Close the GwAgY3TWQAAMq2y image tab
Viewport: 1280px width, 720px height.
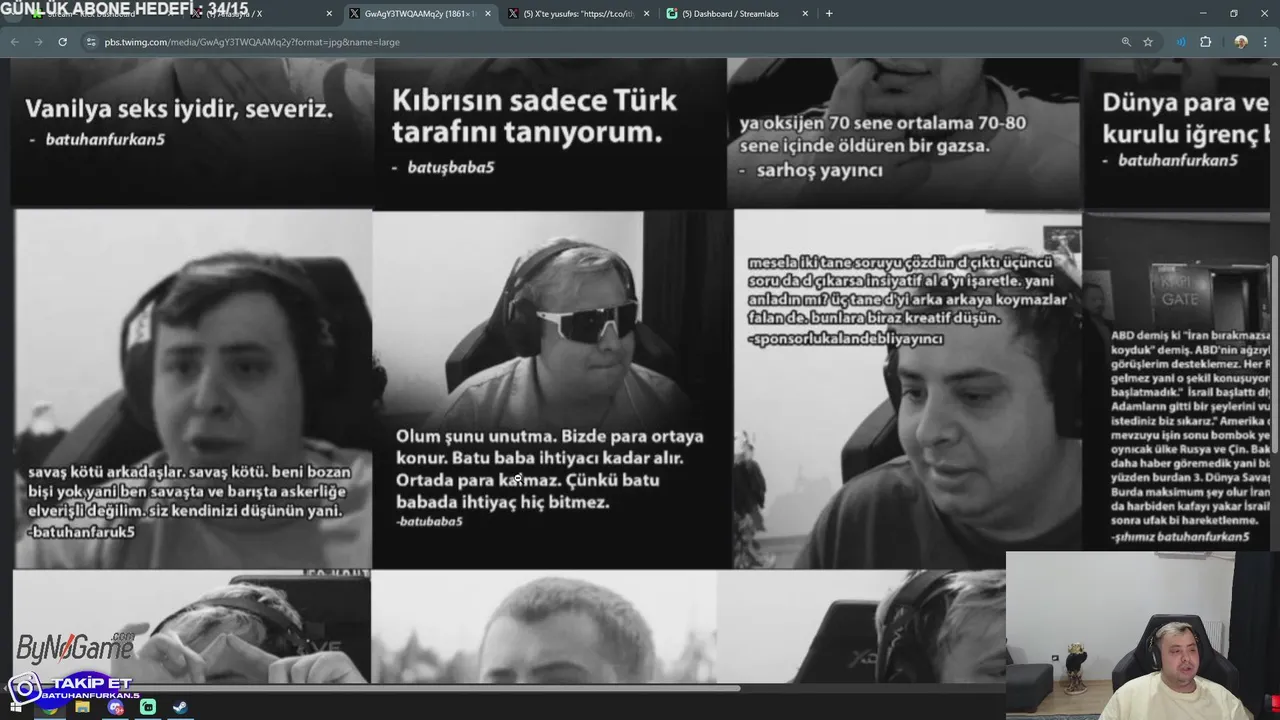(x=488, y=14)
